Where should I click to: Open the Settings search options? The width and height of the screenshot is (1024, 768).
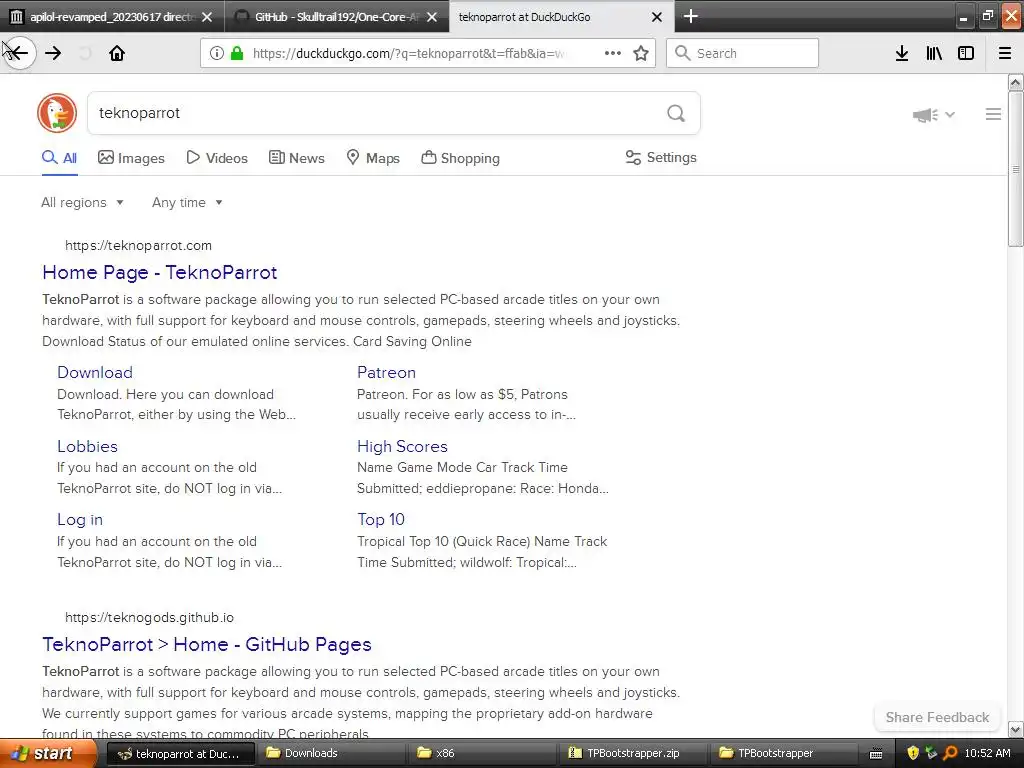tap(661, 157)
